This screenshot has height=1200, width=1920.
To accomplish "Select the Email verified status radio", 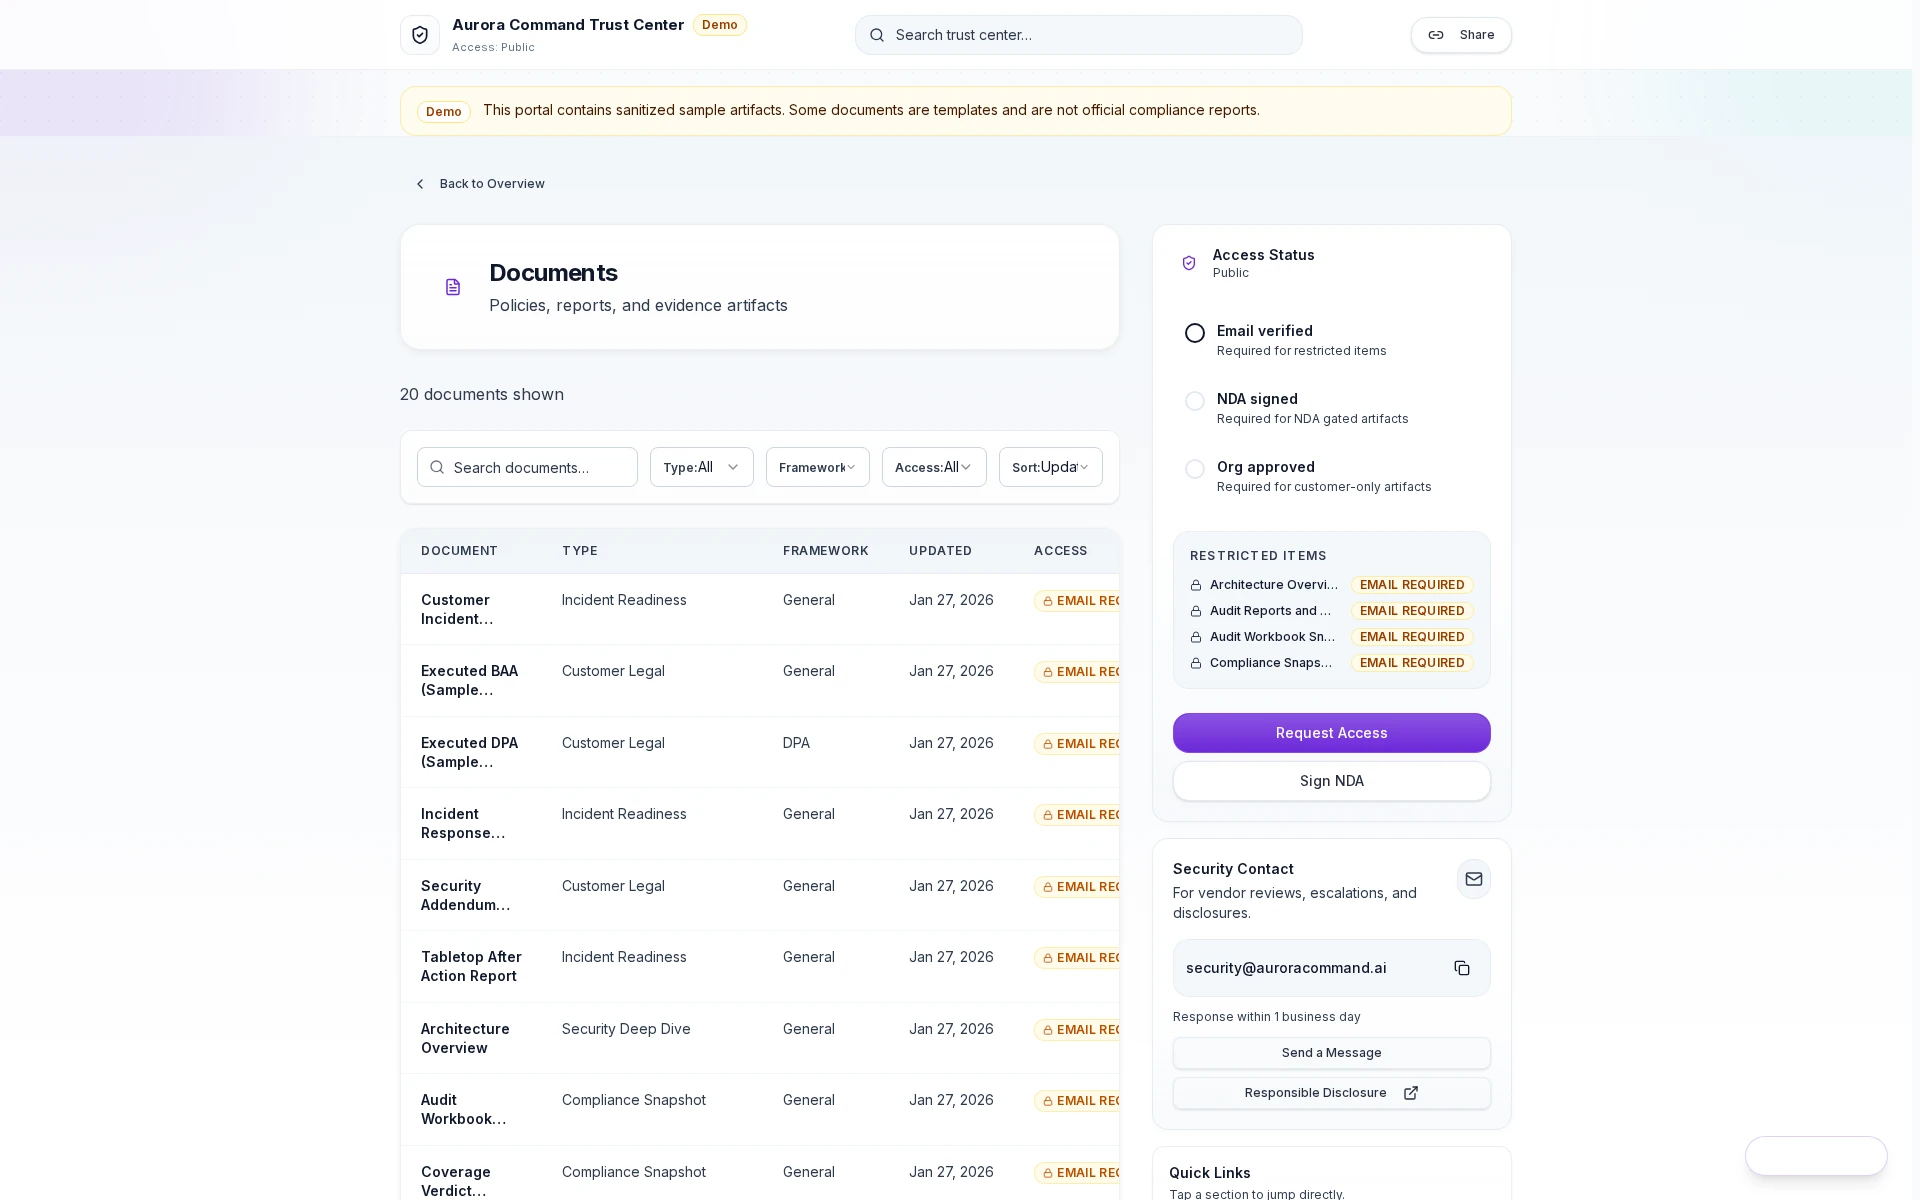I will point(1194,333).
